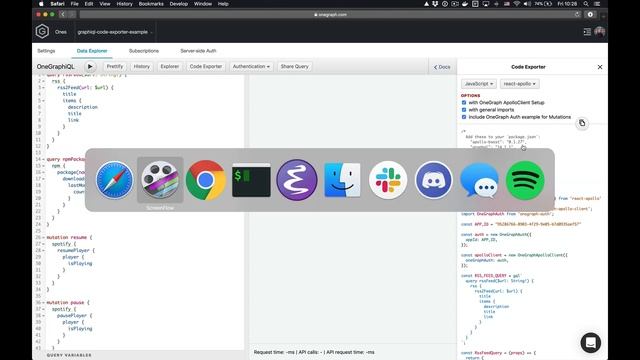Select Terminal in the app switcher
This screenshot has height=360, width=640.
[x=251, y=180]
